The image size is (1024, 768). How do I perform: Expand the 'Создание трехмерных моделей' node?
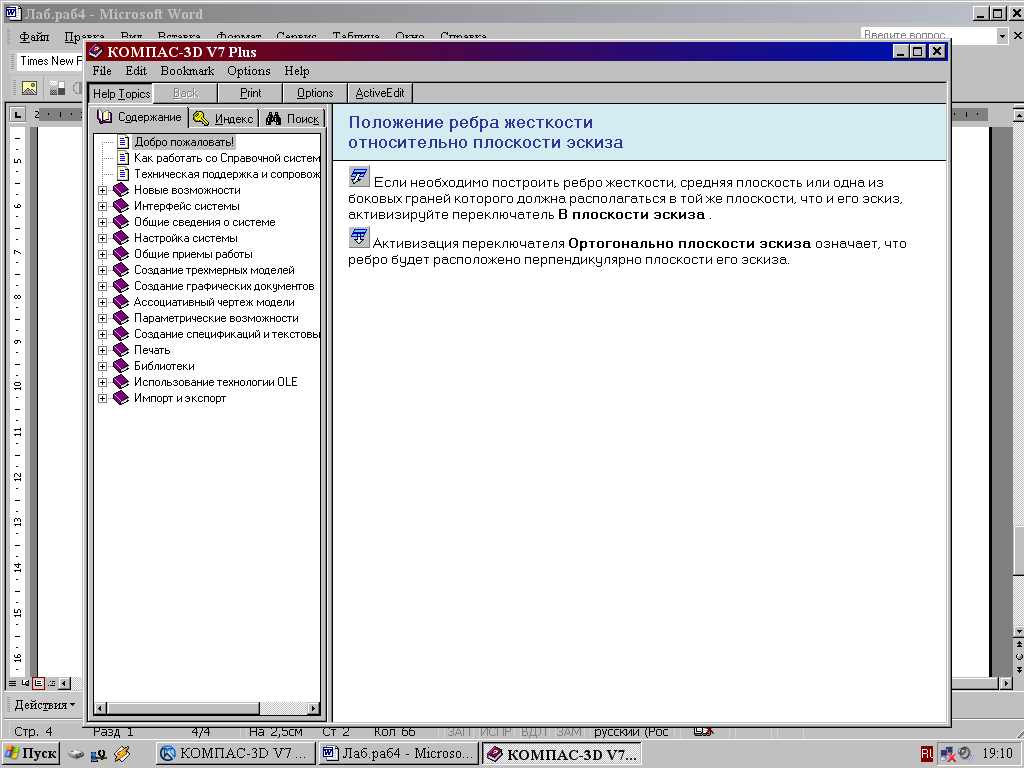103,270
